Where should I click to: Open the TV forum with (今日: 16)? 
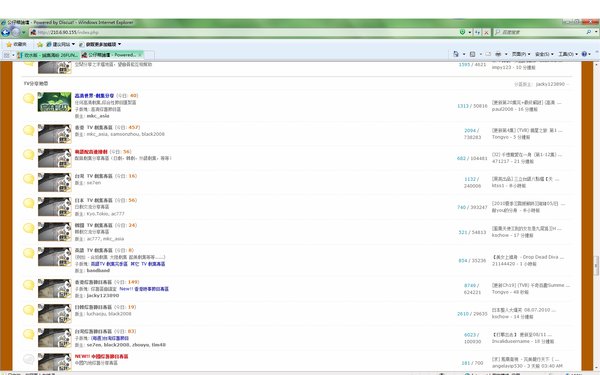tap(93, 176)
